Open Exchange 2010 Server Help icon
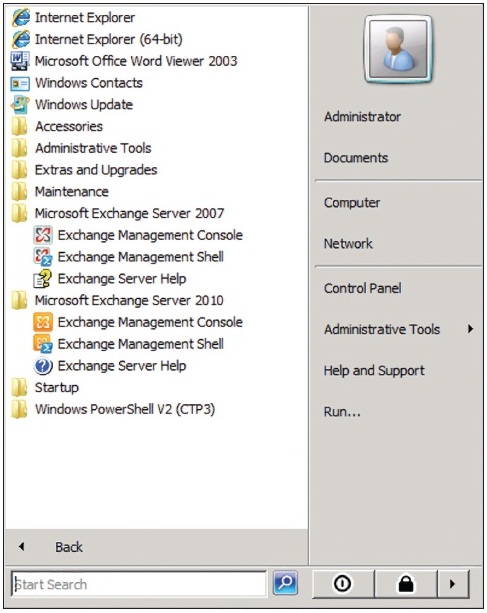The width and height of the screenshot is (487, 613). pyautogui.click(x=43, y=366)
